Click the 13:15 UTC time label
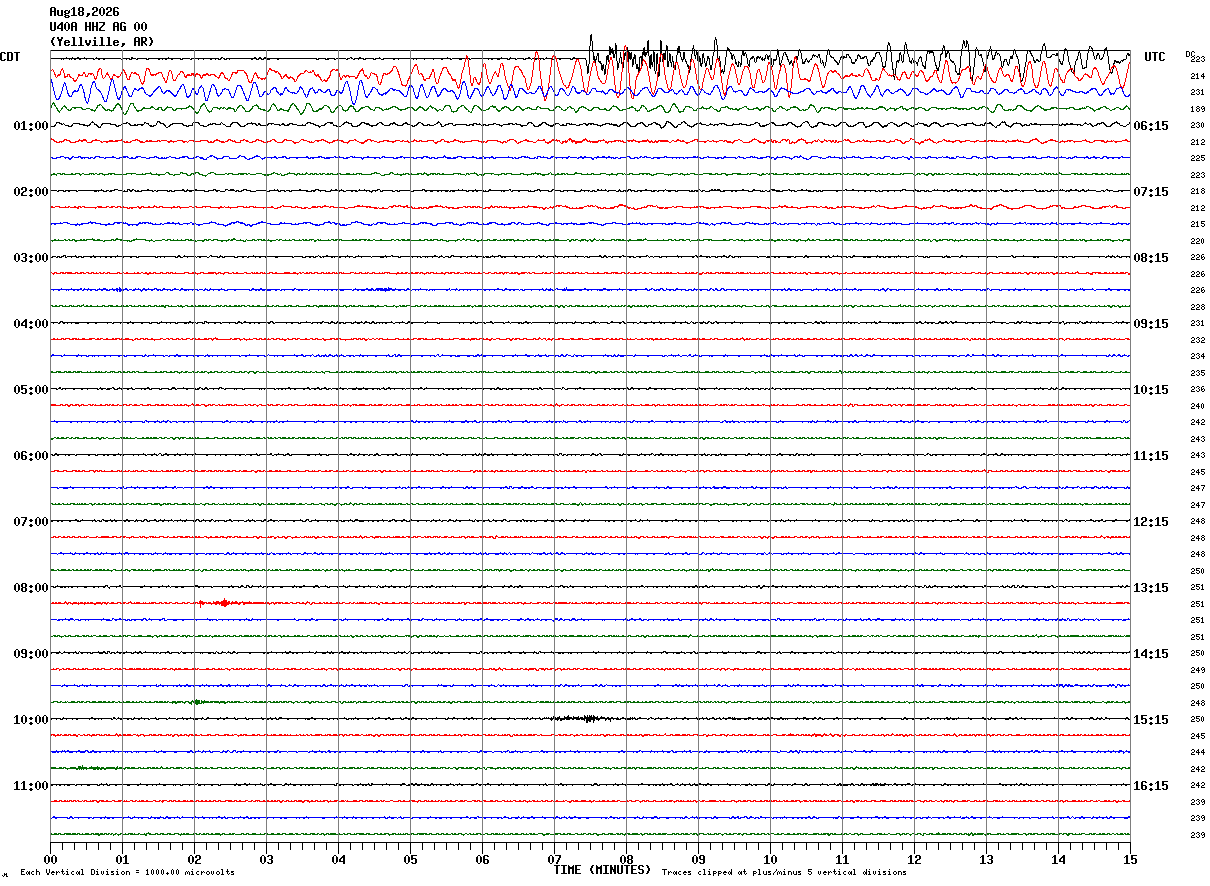This screenshot has width=1210, height=886. click(x=1150, y=588)
